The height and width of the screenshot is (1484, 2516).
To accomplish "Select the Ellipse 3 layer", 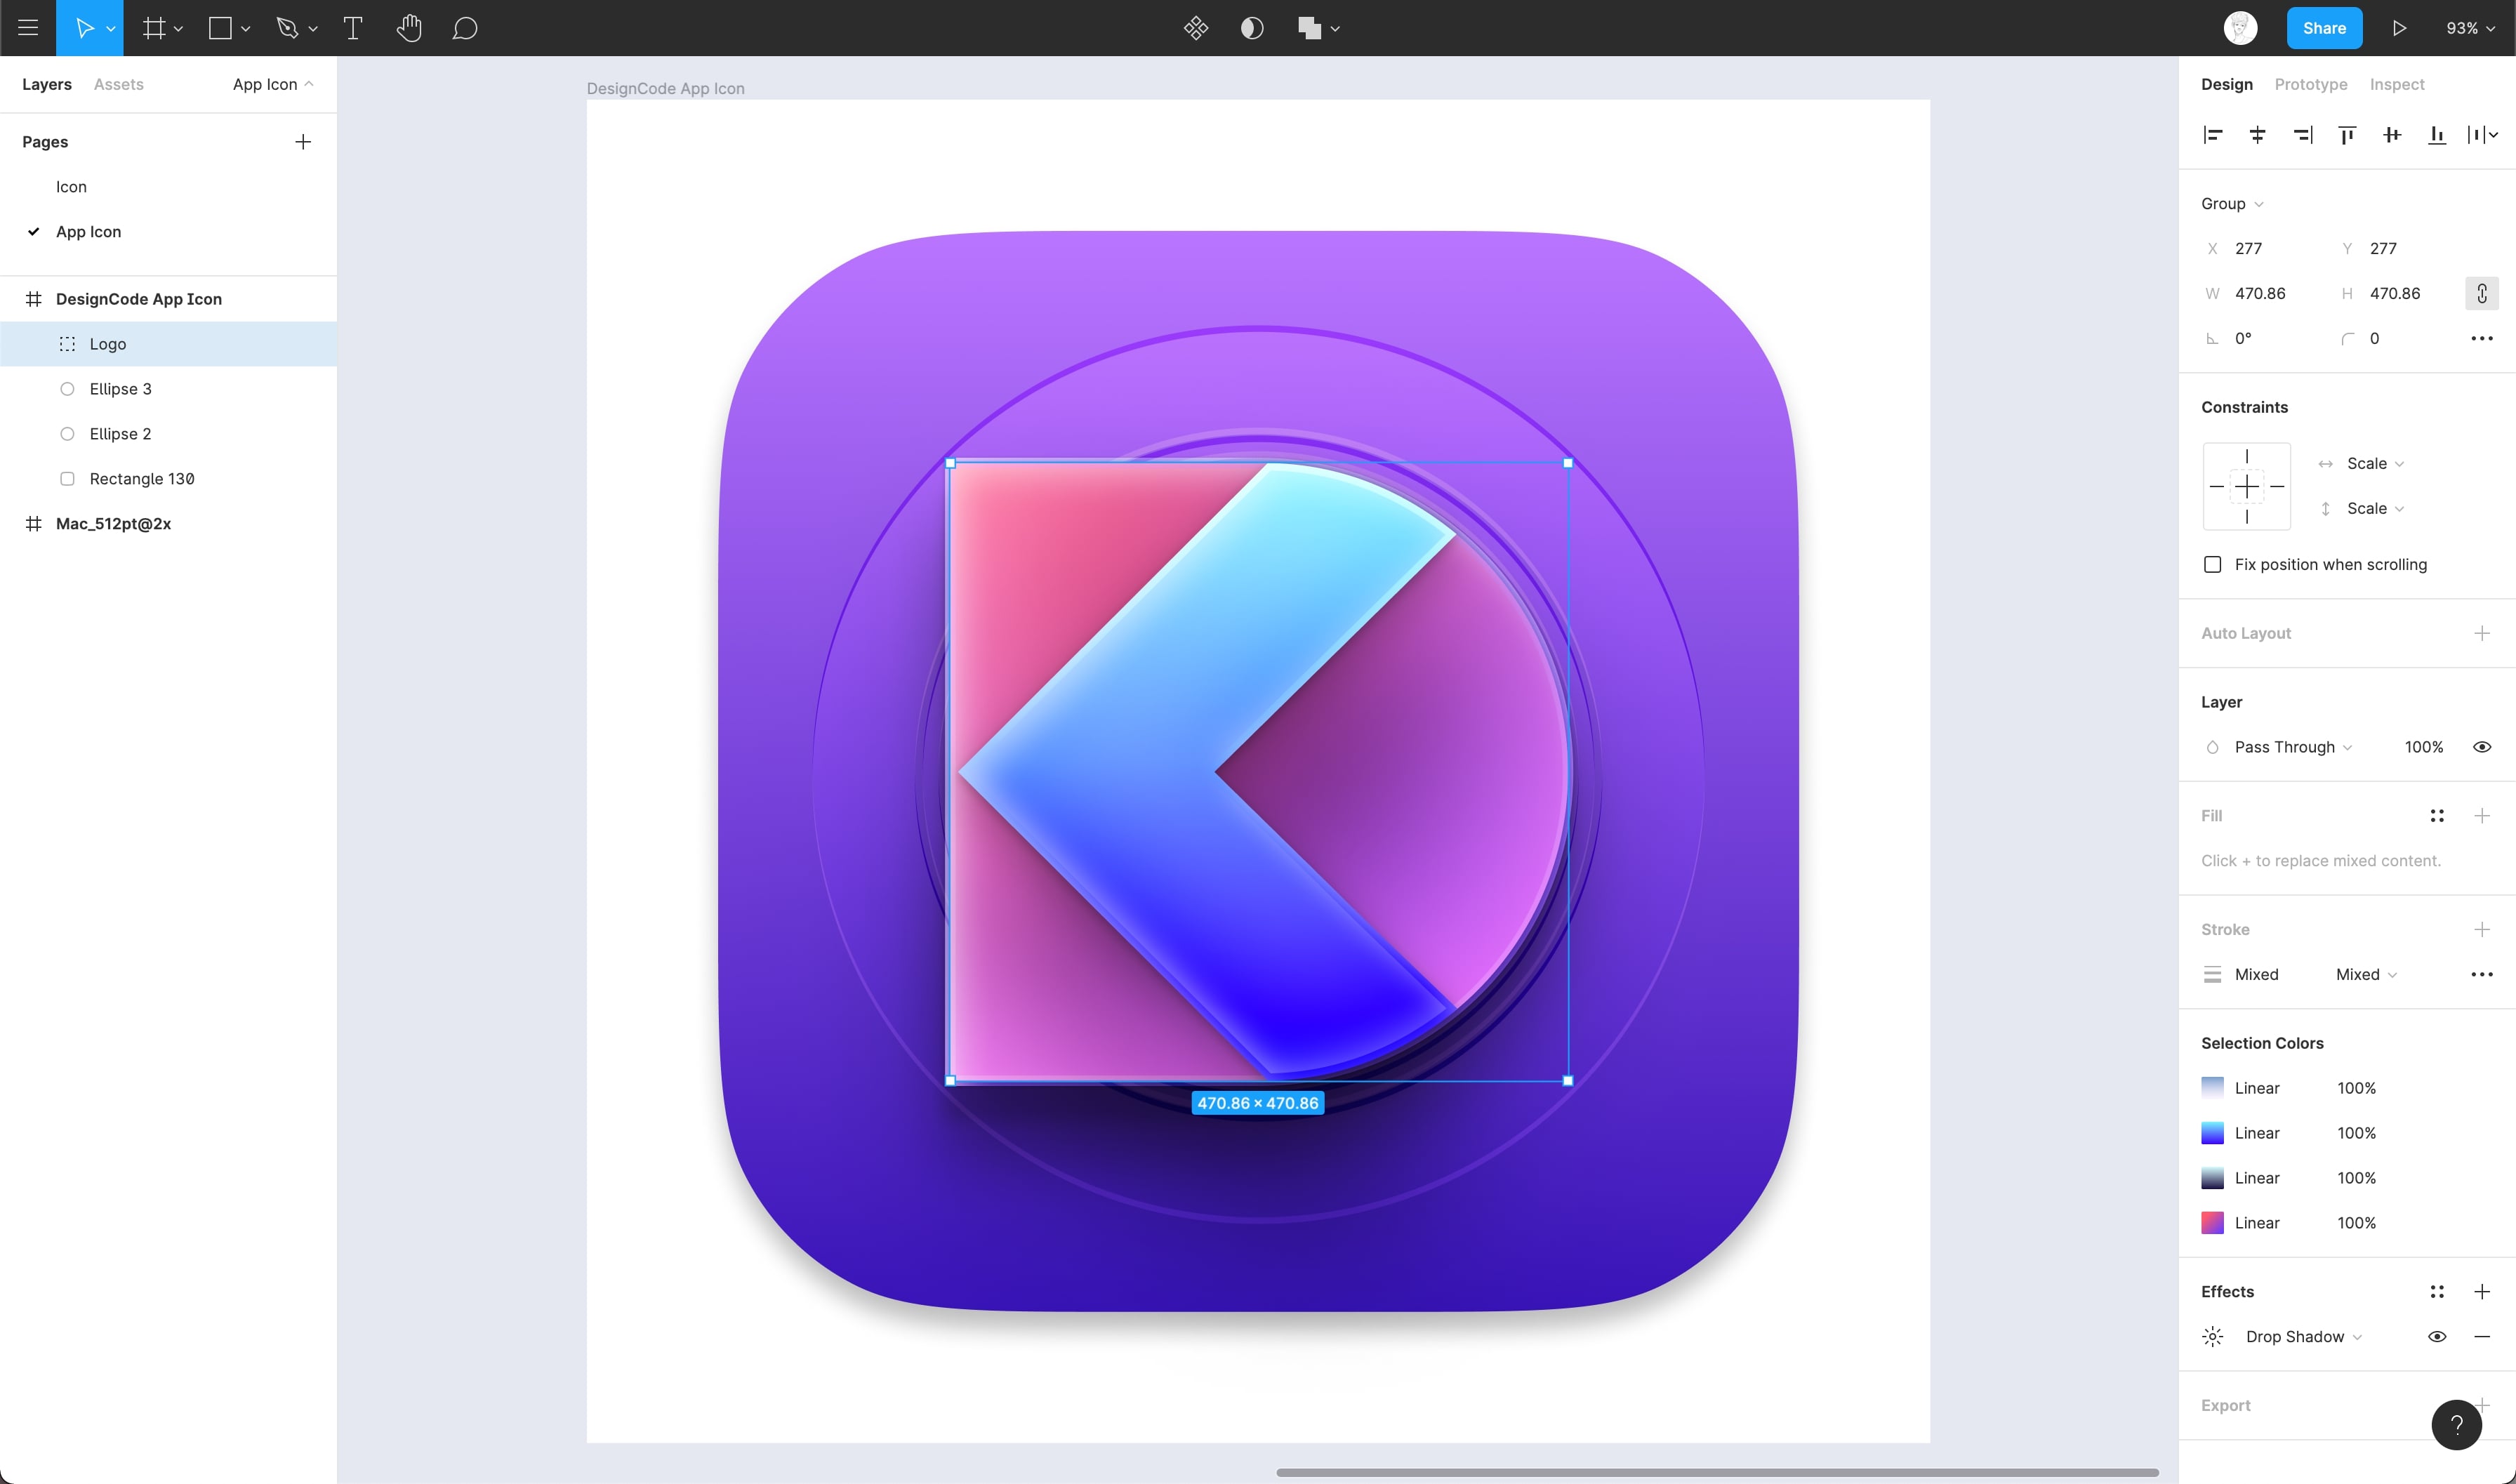I will tap(120, 389).
